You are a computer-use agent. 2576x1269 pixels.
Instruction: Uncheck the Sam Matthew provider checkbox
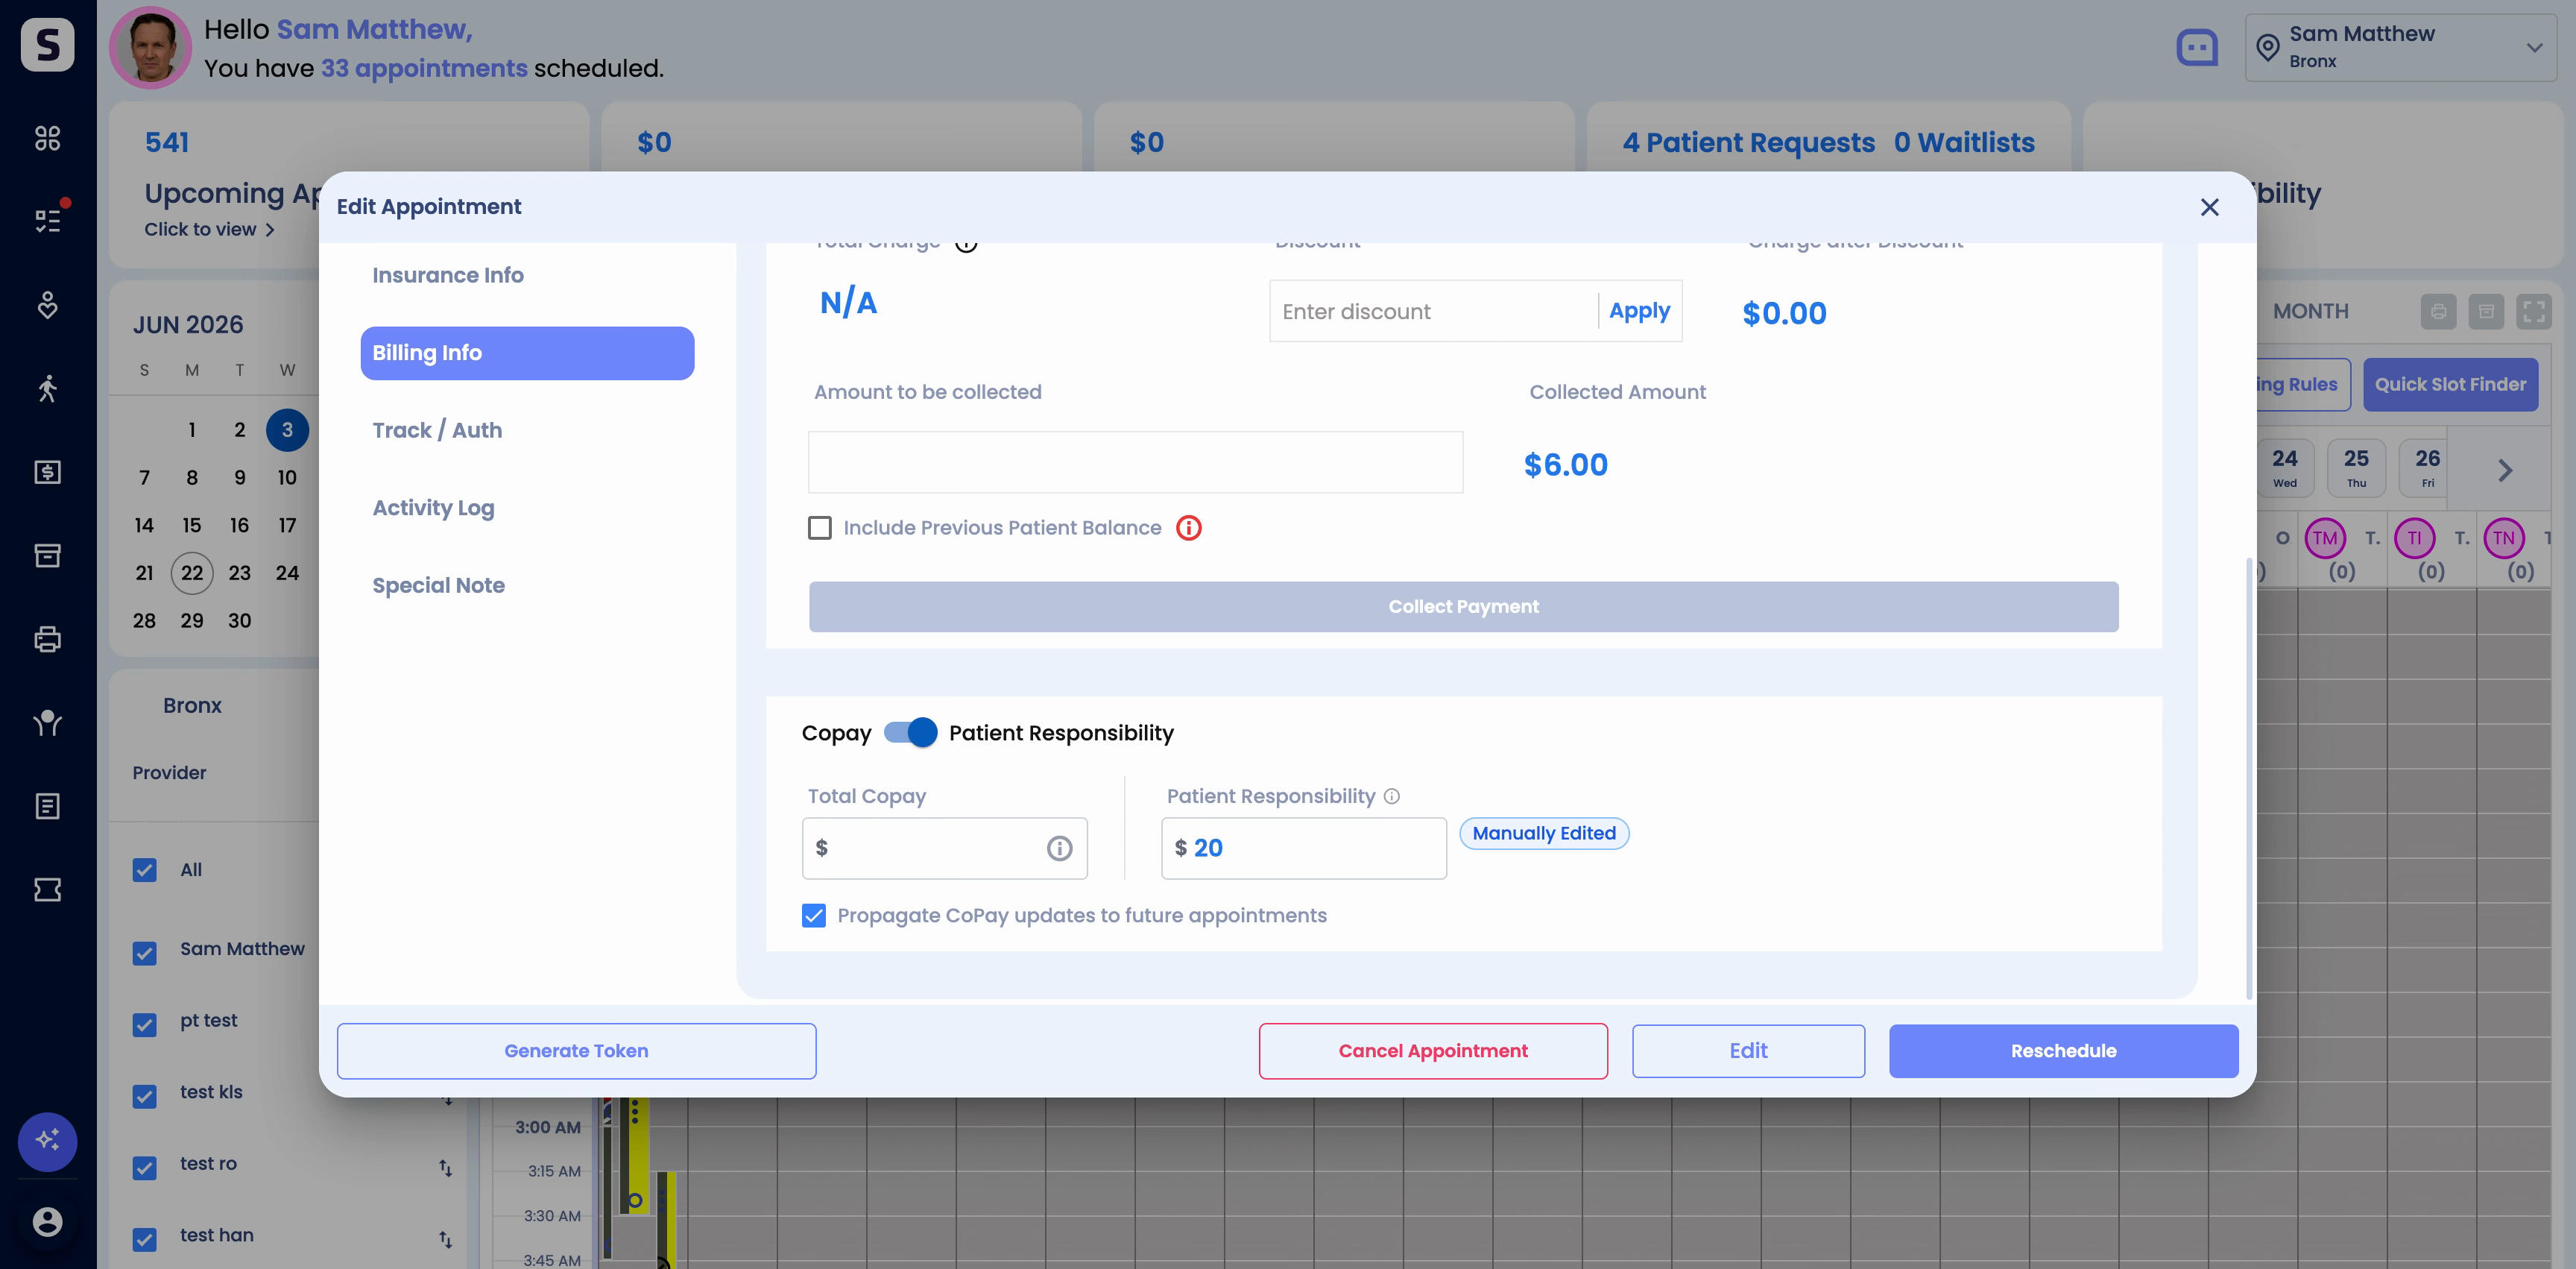pyautogui.click(x=144, y=953)
